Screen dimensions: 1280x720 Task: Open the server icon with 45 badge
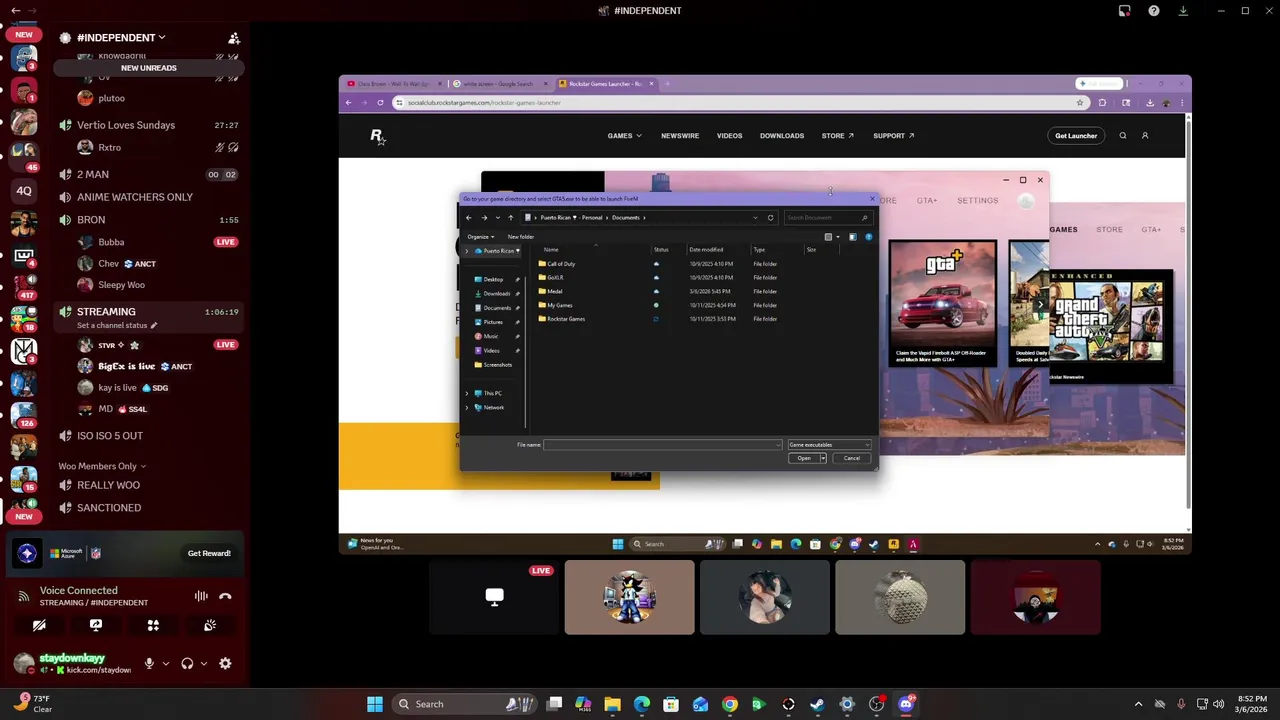[24, 155]
